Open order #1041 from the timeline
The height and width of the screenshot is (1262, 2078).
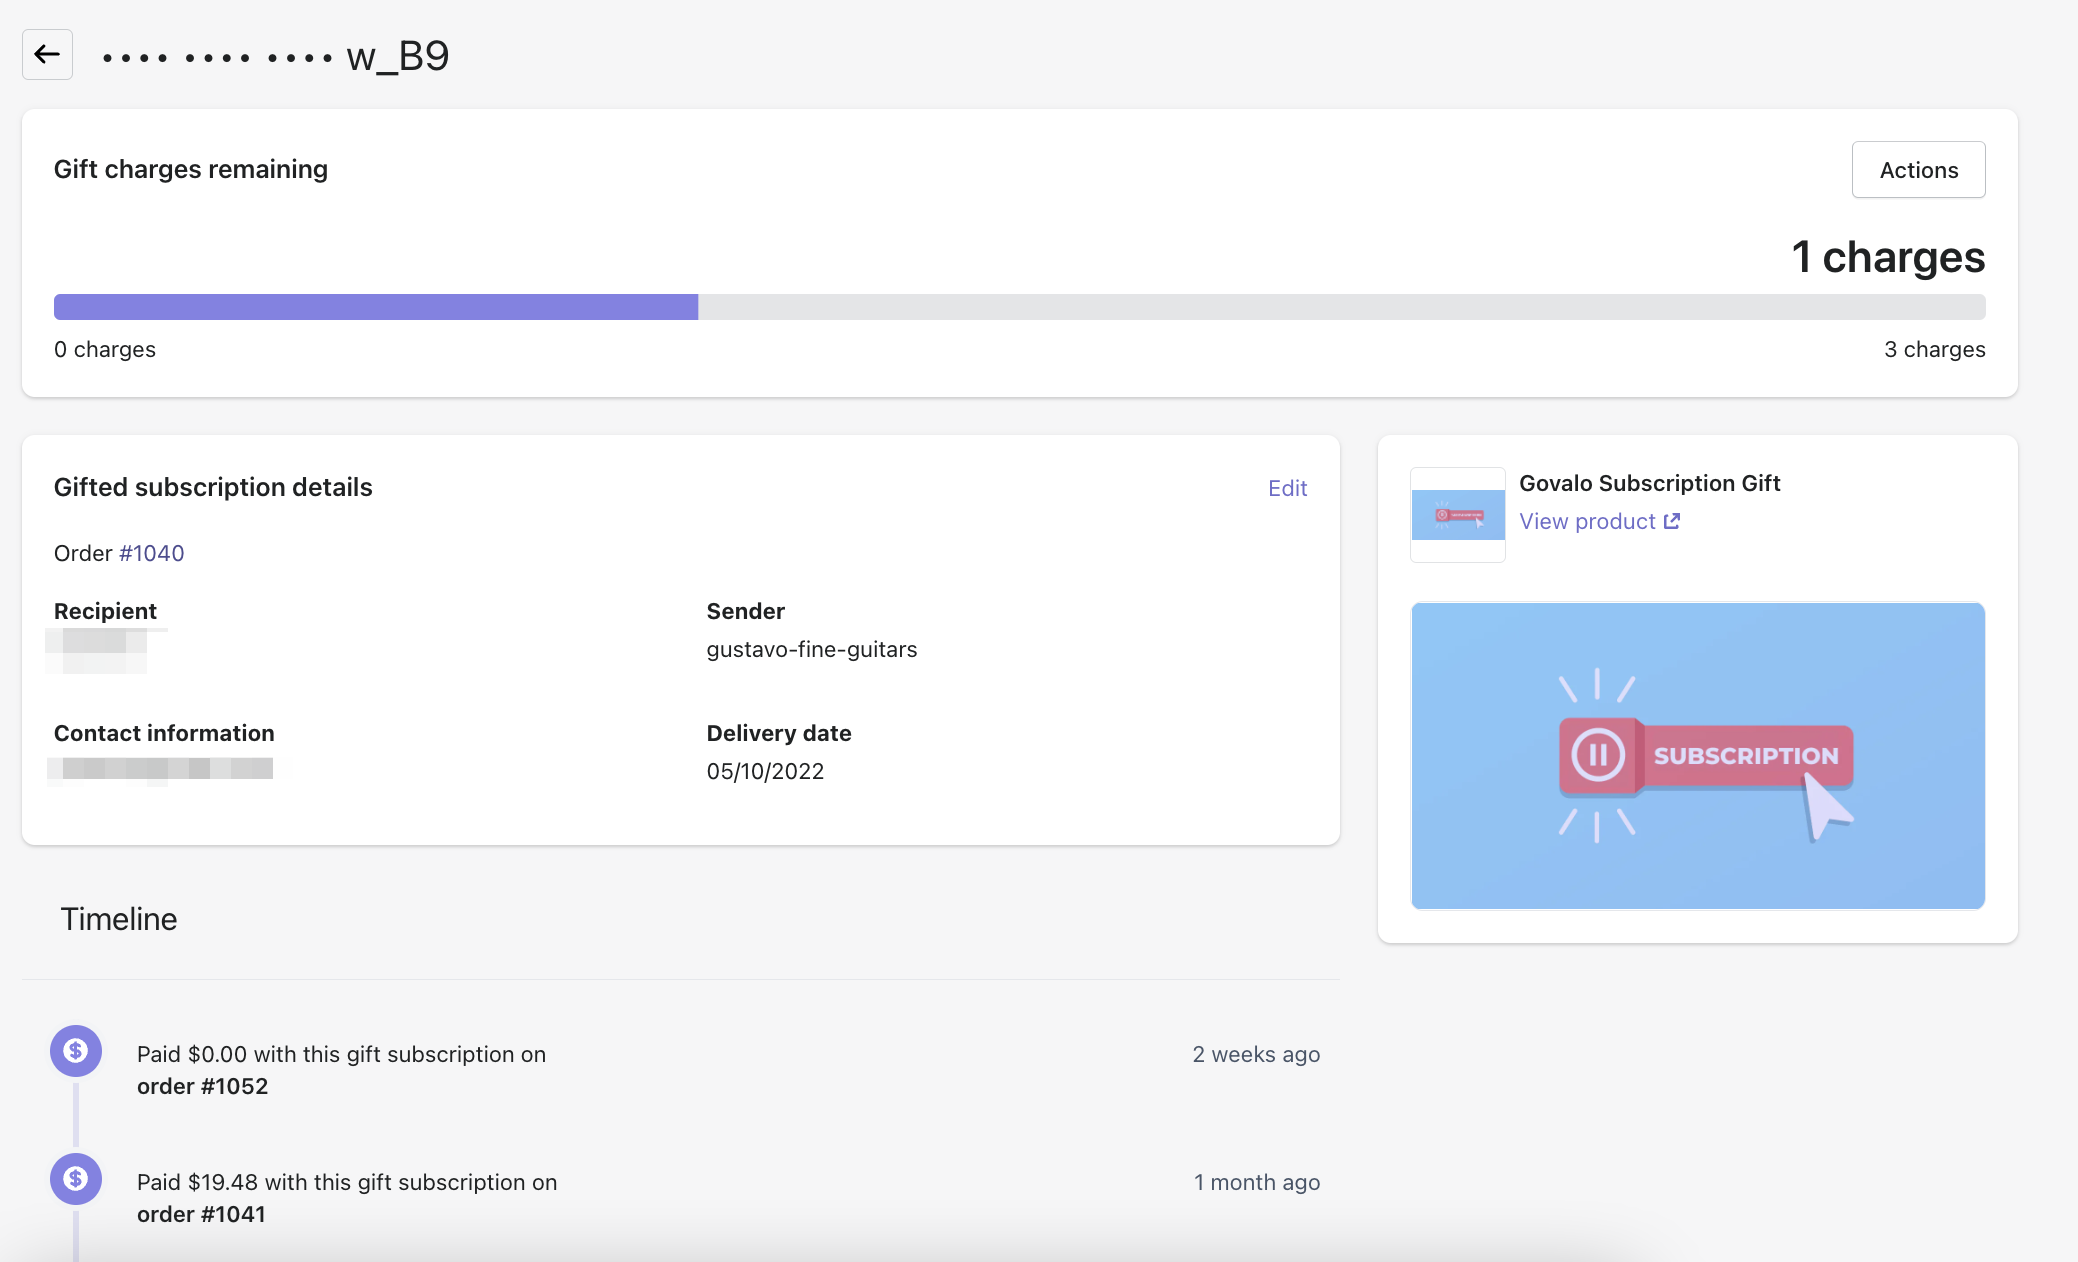(201, 1214)
